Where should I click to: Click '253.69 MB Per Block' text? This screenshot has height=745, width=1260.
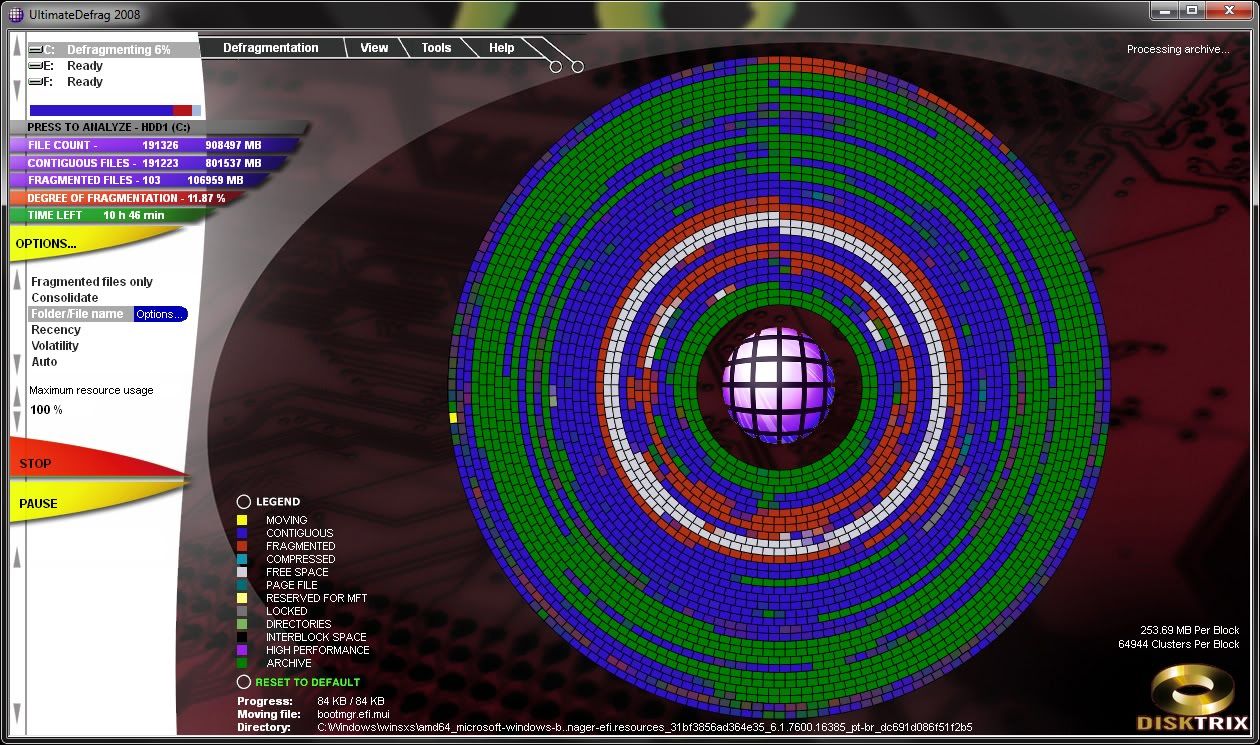pos(1190,630)
